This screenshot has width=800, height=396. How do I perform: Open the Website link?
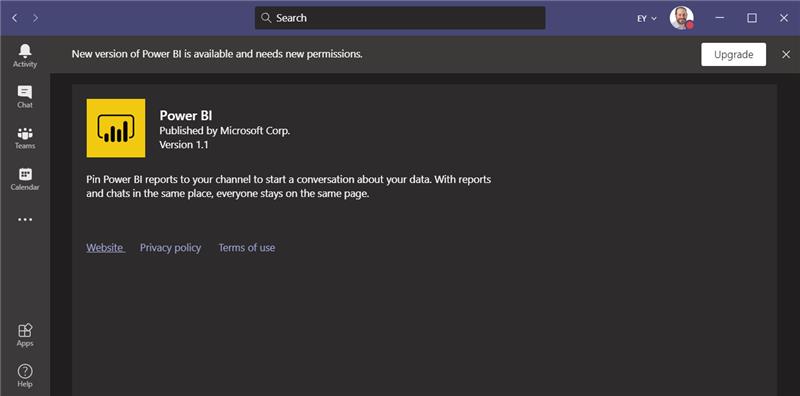point(105,248)
